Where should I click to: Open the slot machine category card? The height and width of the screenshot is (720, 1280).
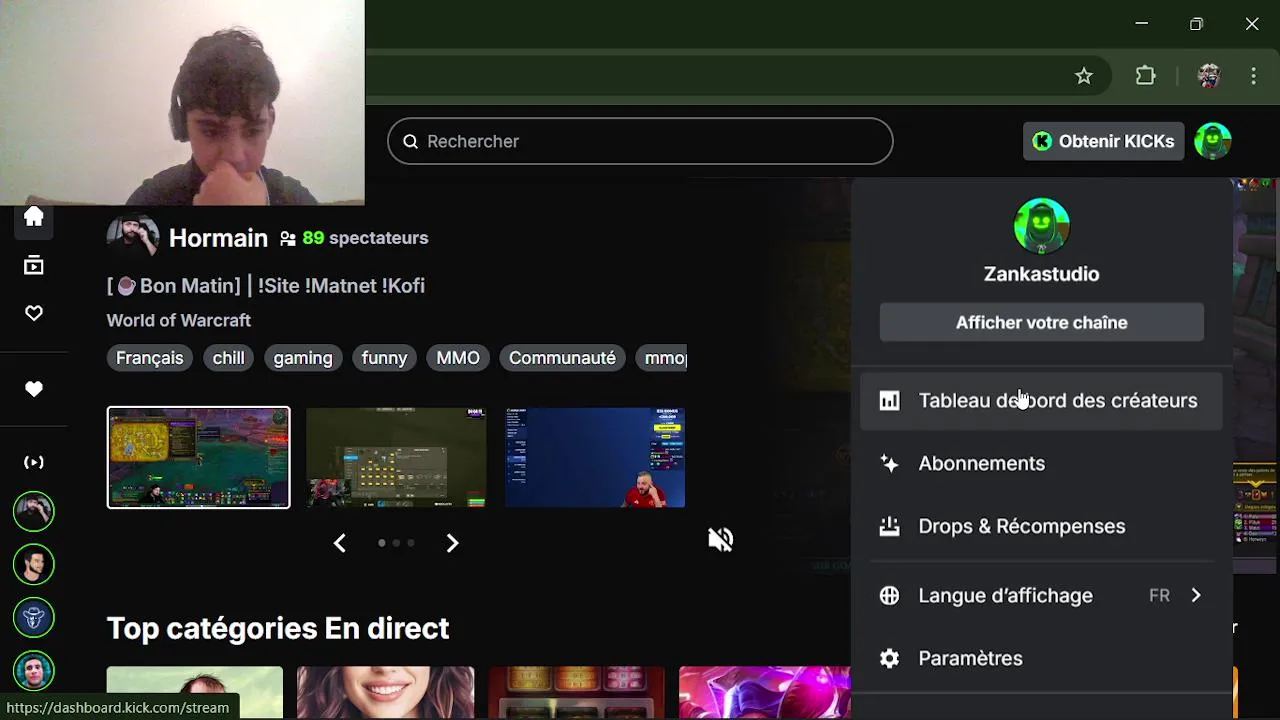coord(577,693)
